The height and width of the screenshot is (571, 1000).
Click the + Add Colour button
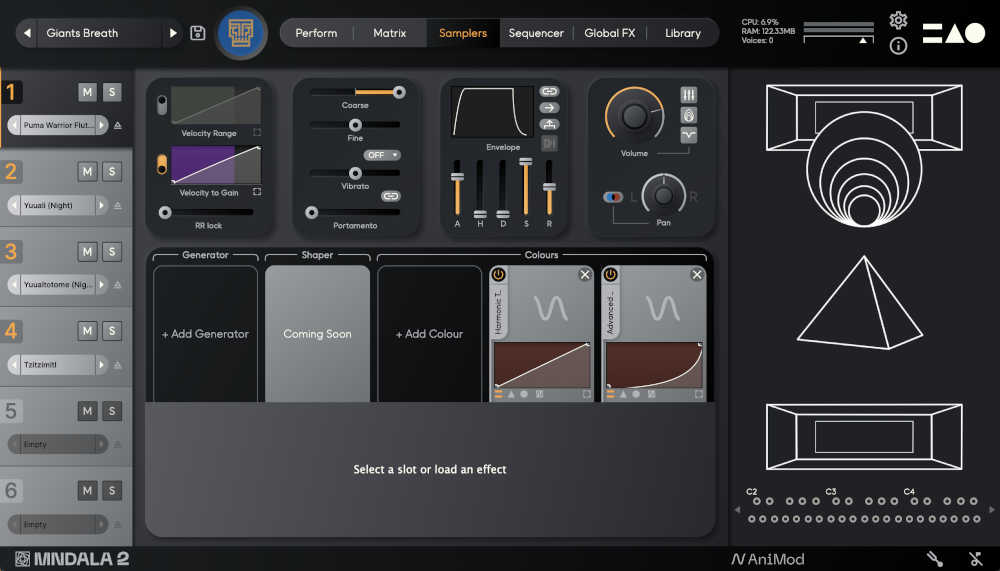pos(429,334)
